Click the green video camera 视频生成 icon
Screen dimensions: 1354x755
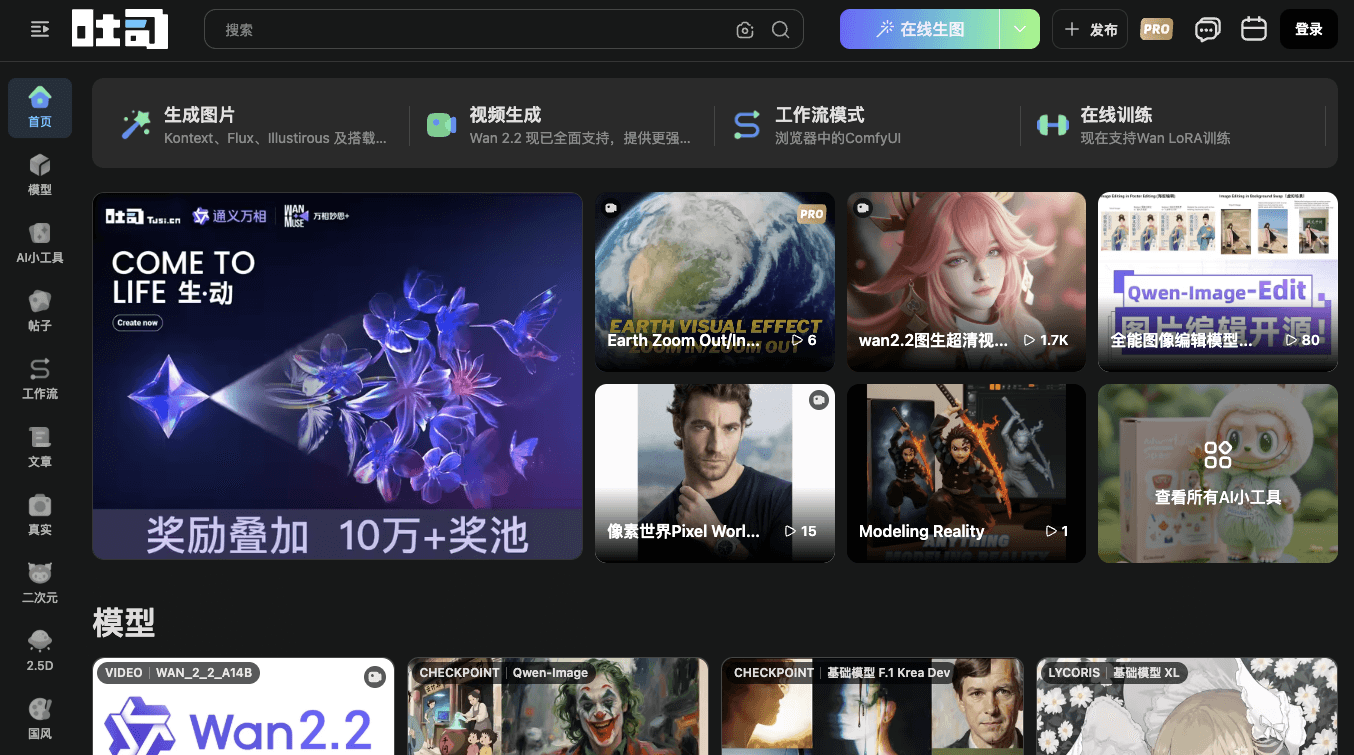click(x=441, y=125)
